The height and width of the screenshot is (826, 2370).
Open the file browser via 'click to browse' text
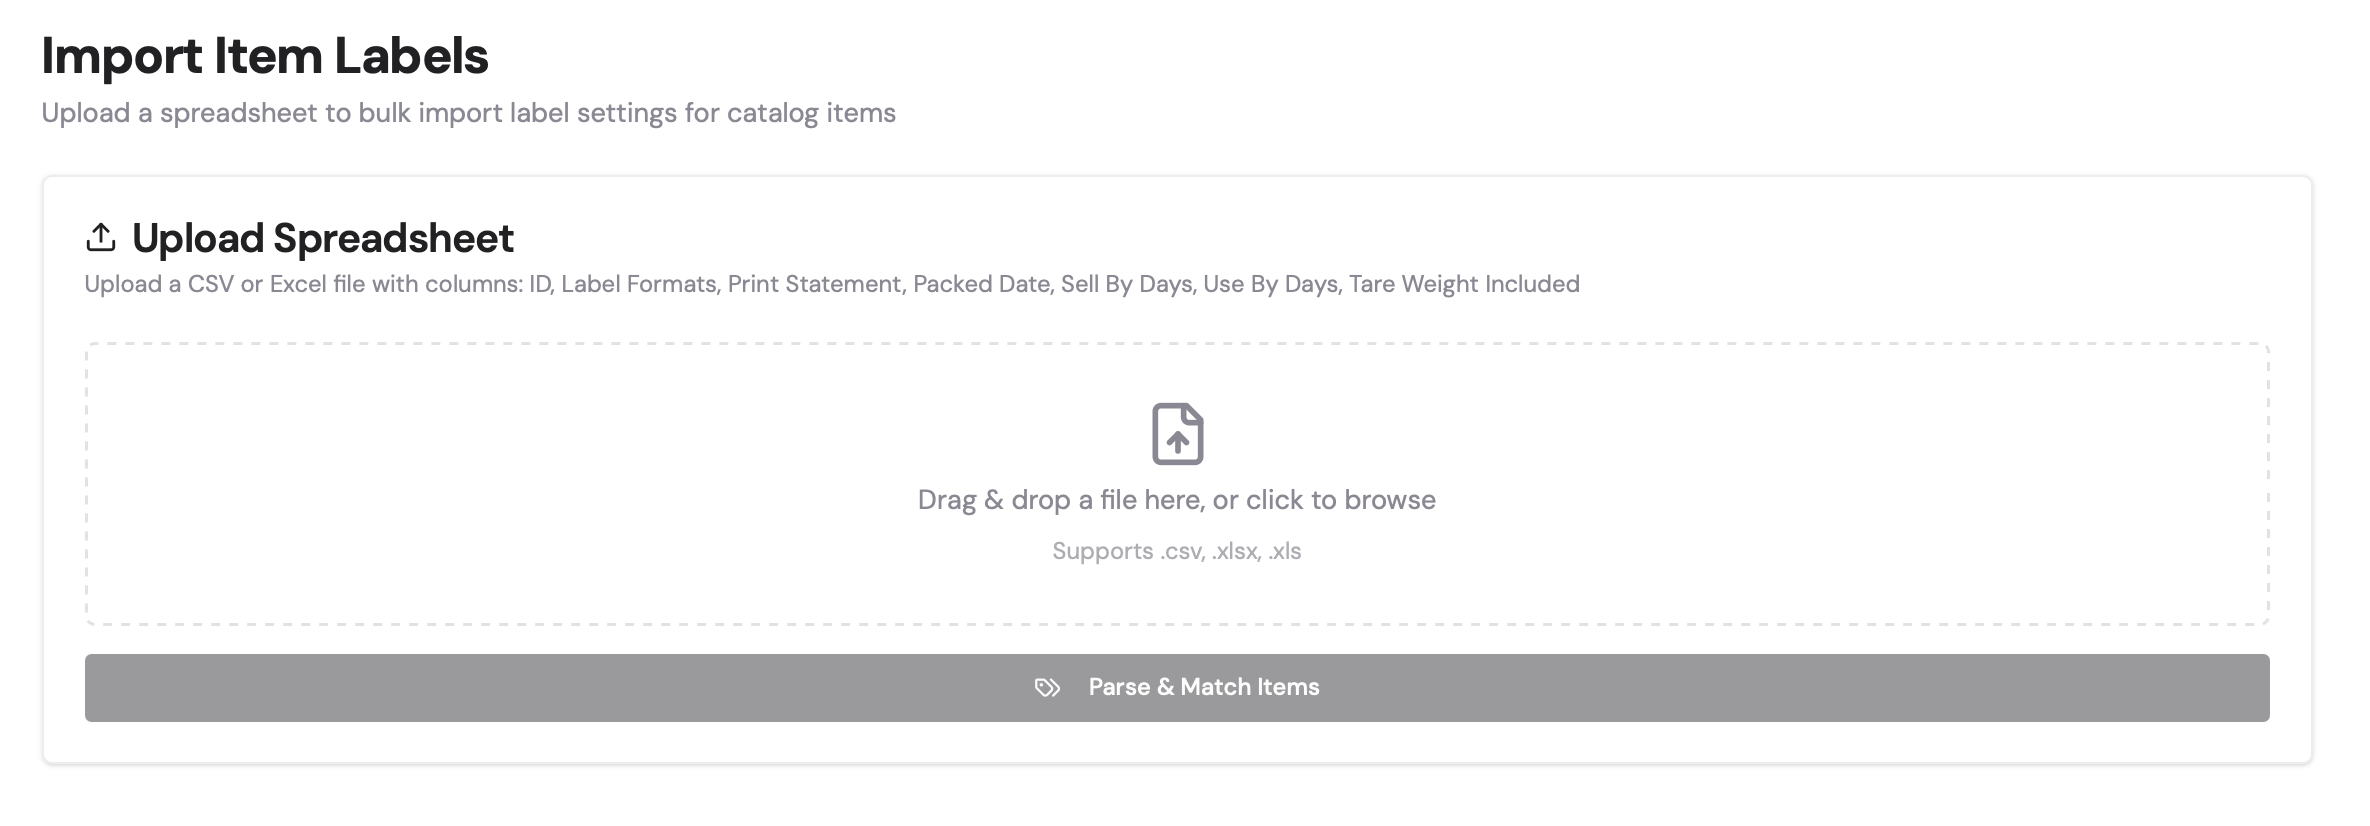1340,500
